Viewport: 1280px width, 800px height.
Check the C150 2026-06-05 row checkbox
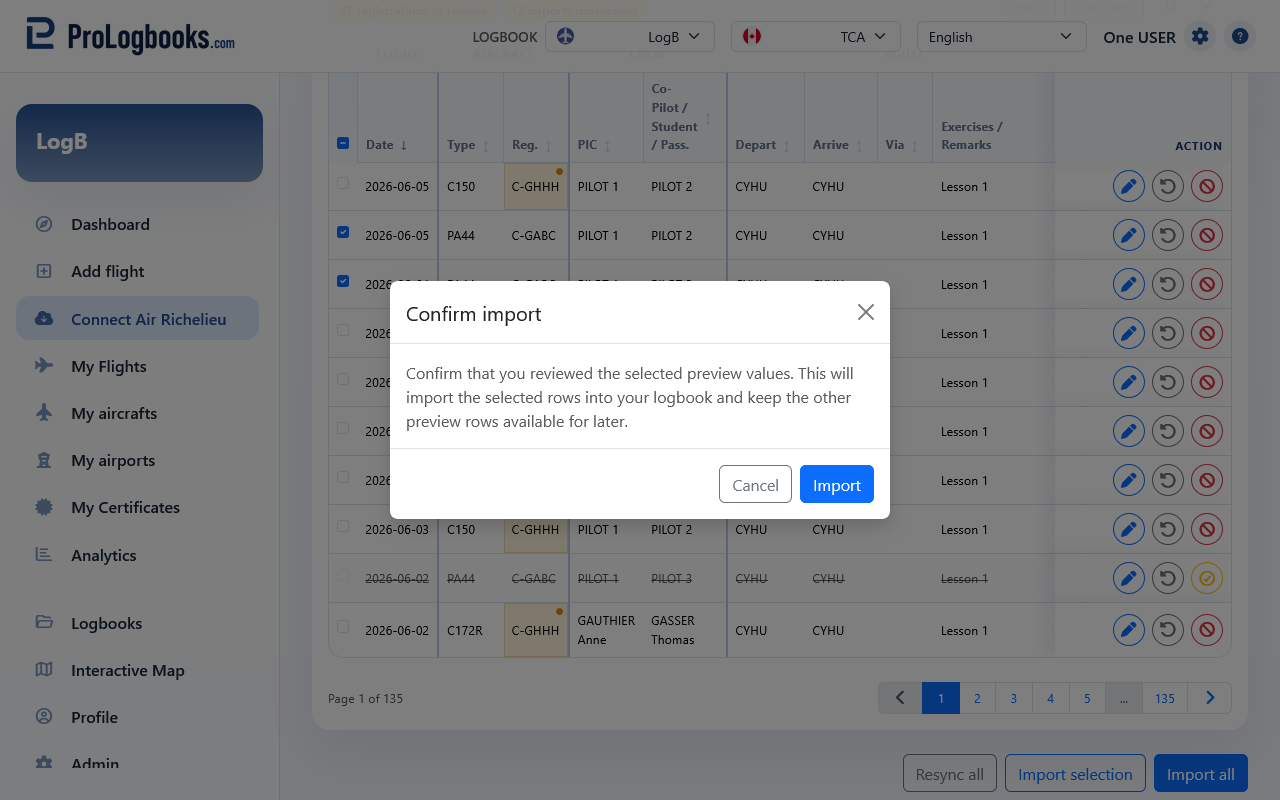343,184
